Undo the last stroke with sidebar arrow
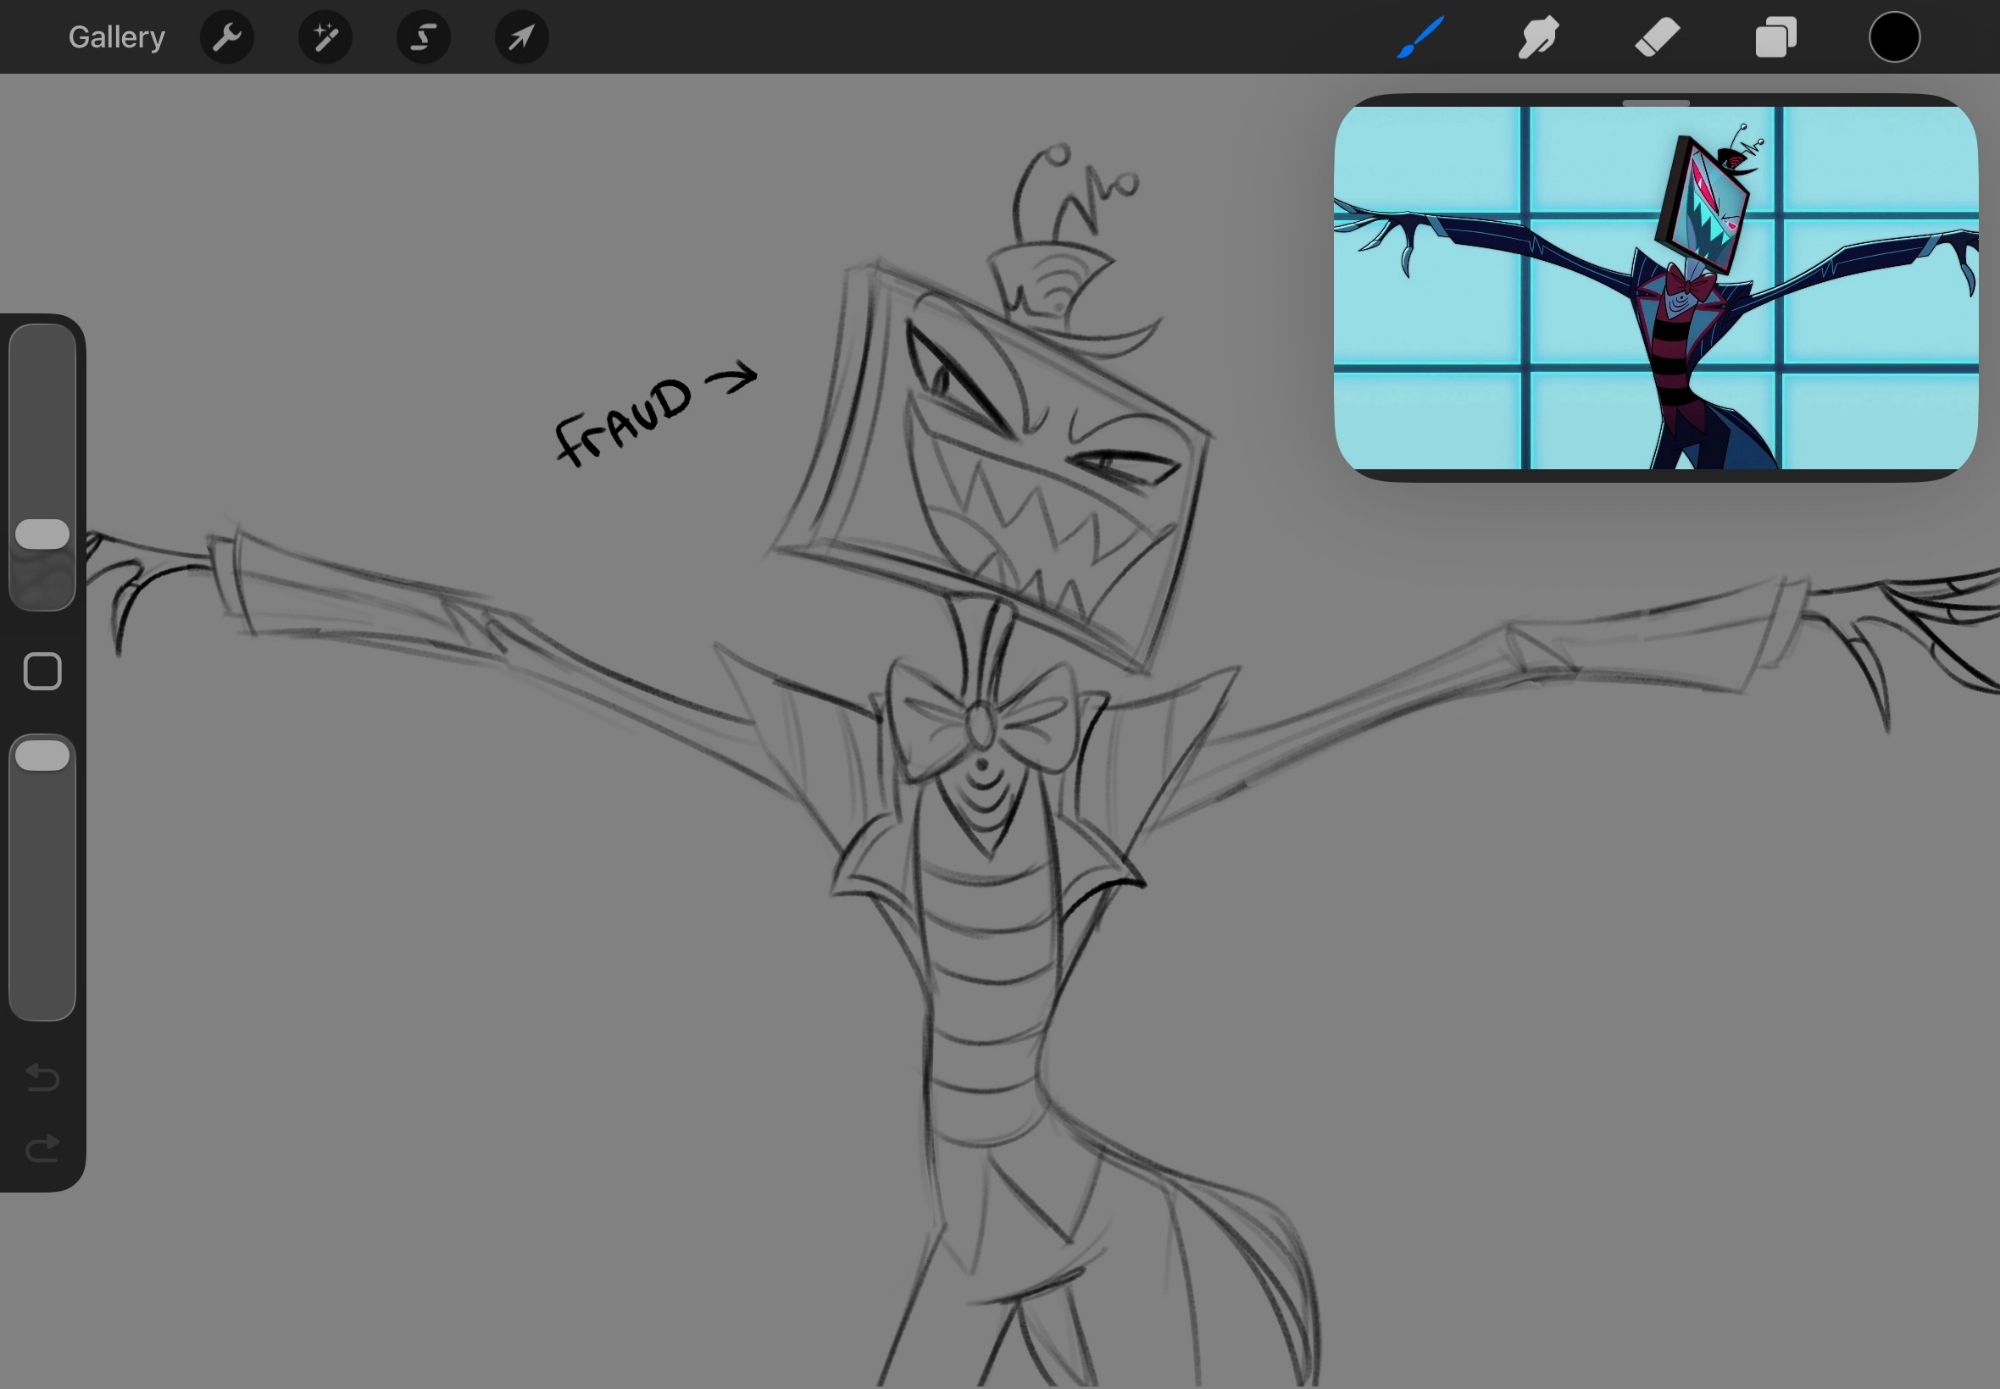Viewport: 2000px width, 1389px height. [x=42, y=1077]
